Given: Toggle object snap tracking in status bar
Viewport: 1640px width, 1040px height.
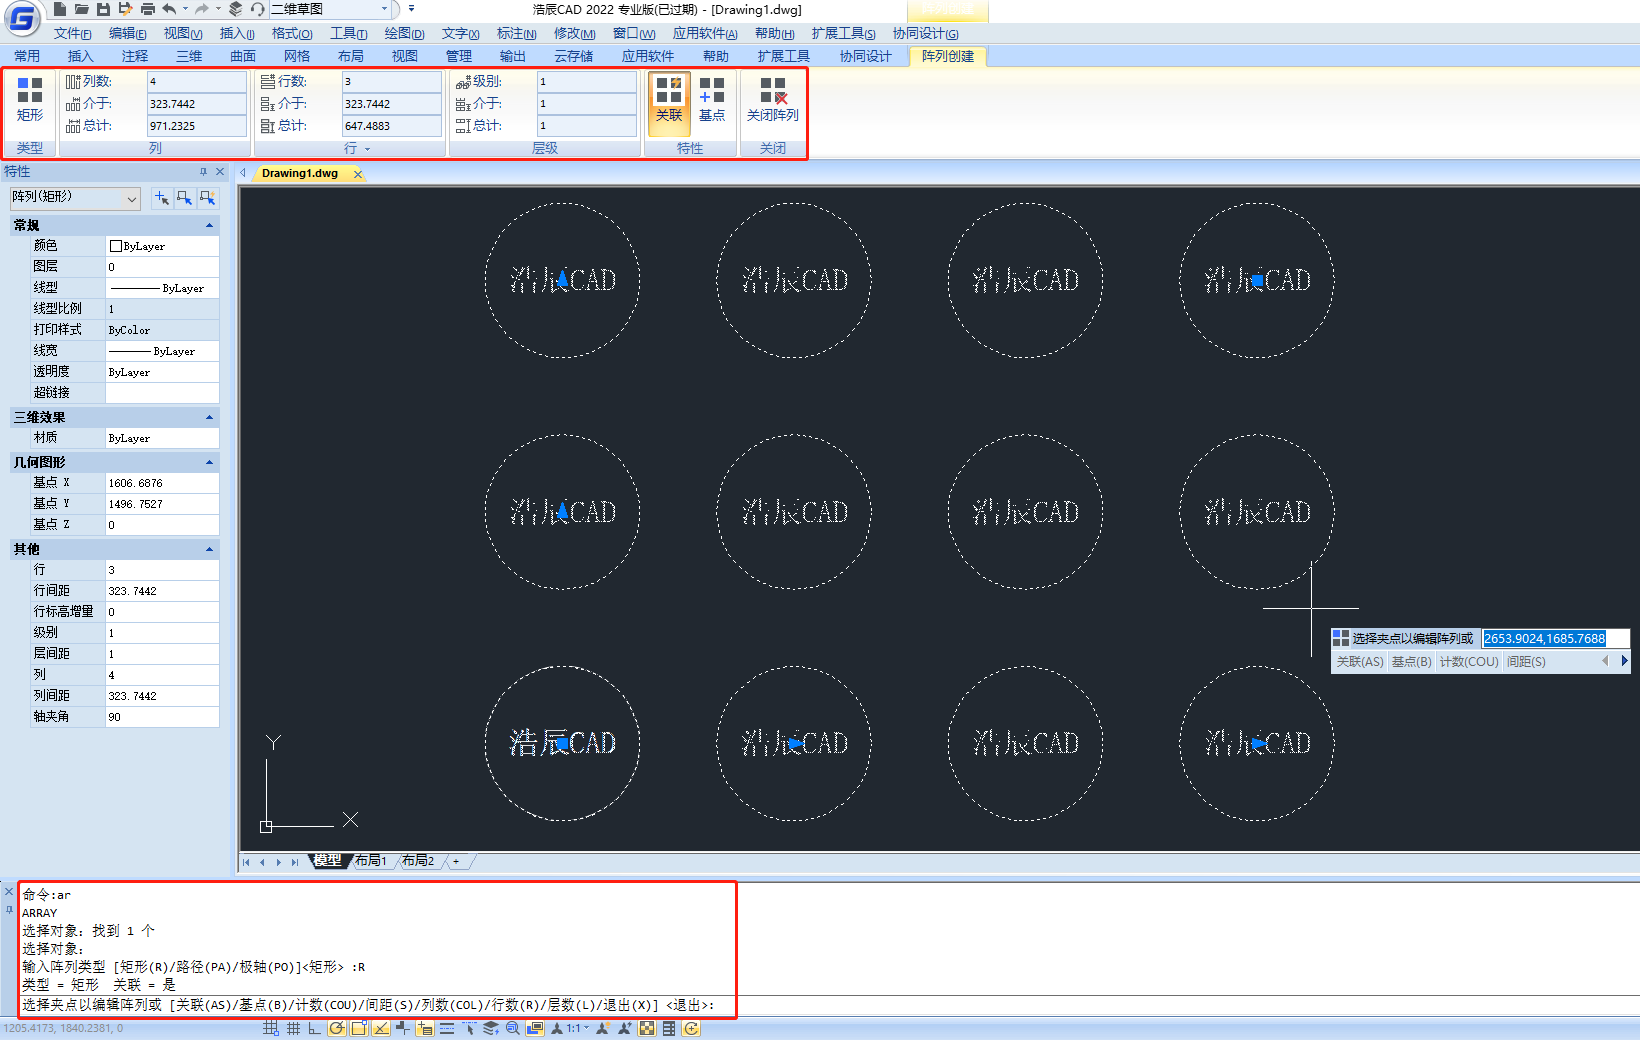Looking at the screenshot, I should pyautogui.click(x=381, y=1028).
